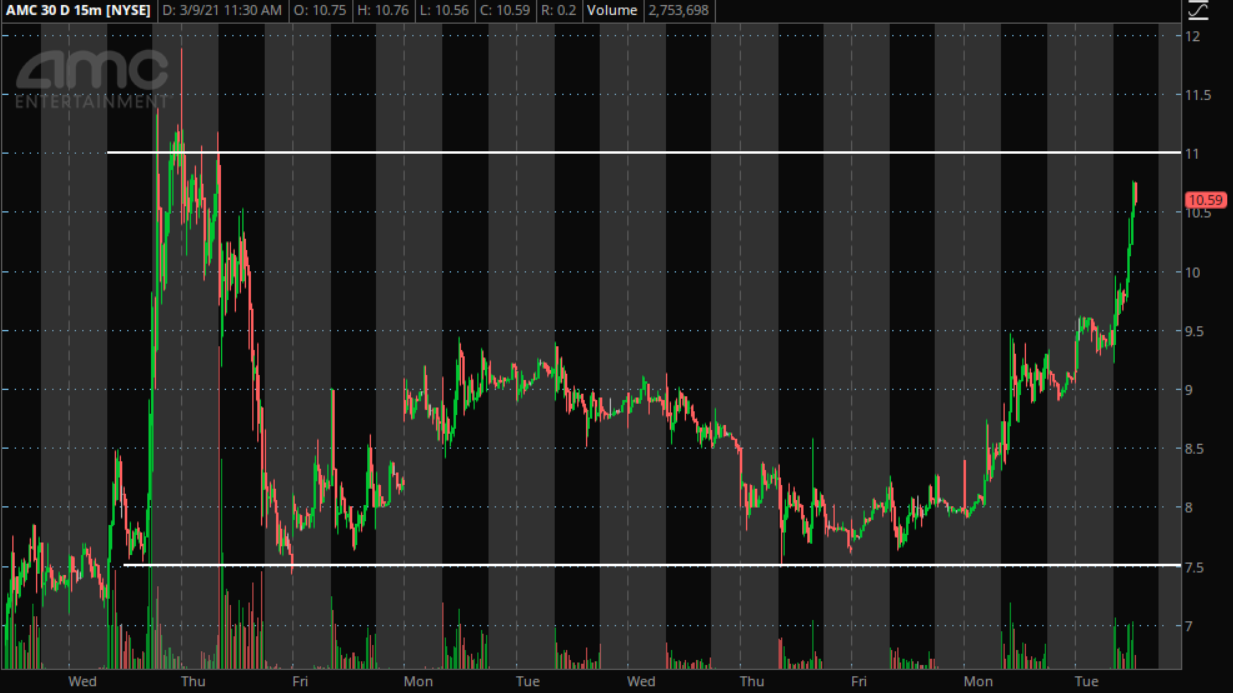Viewport: 1233px width, 693px height.
Task: Click the first Mon label on time axis
Action: tap(418, 681)
